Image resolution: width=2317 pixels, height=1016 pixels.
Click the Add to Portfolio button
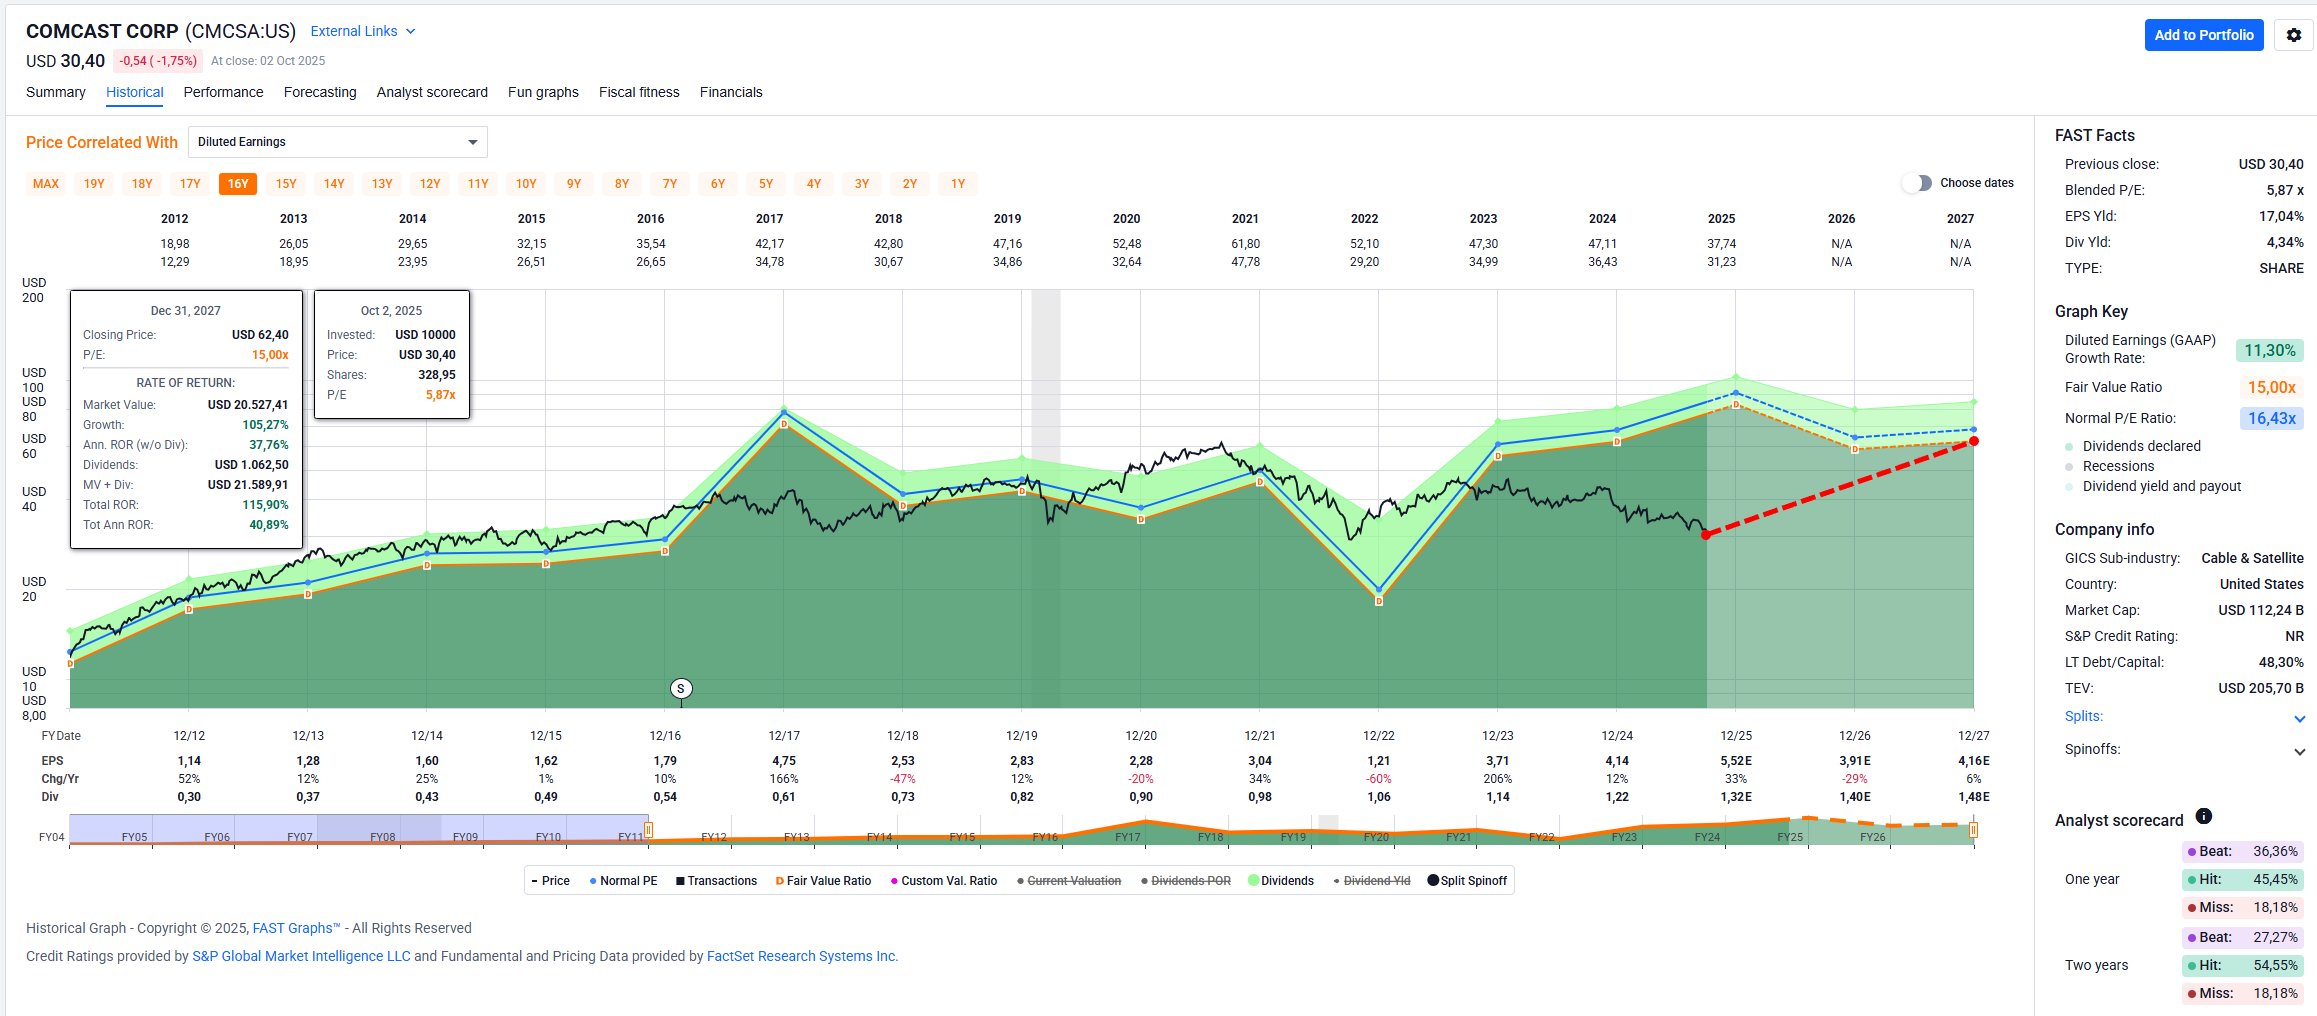2203,35
